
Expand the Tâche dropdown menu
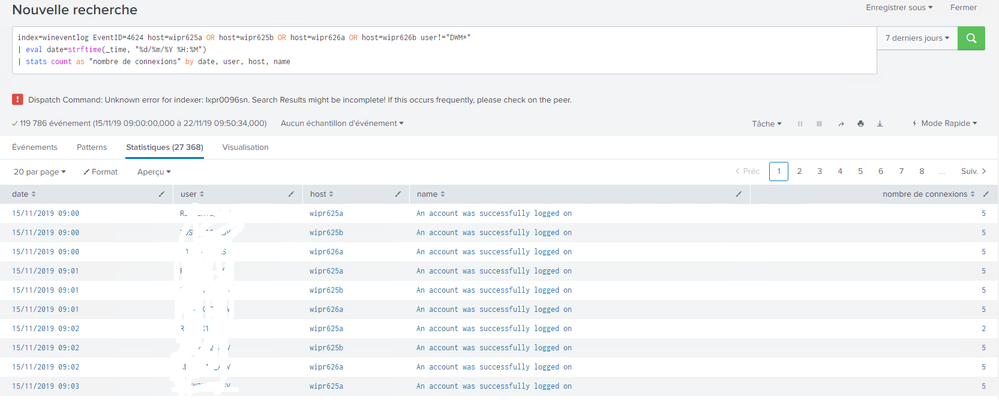tap(766, 124)
